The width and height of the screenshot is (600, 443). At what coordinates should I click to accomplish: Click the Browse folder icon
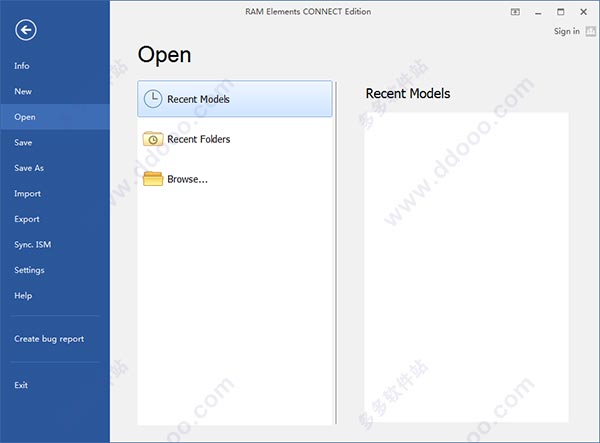pyautogui.click(x=153, y=179)
